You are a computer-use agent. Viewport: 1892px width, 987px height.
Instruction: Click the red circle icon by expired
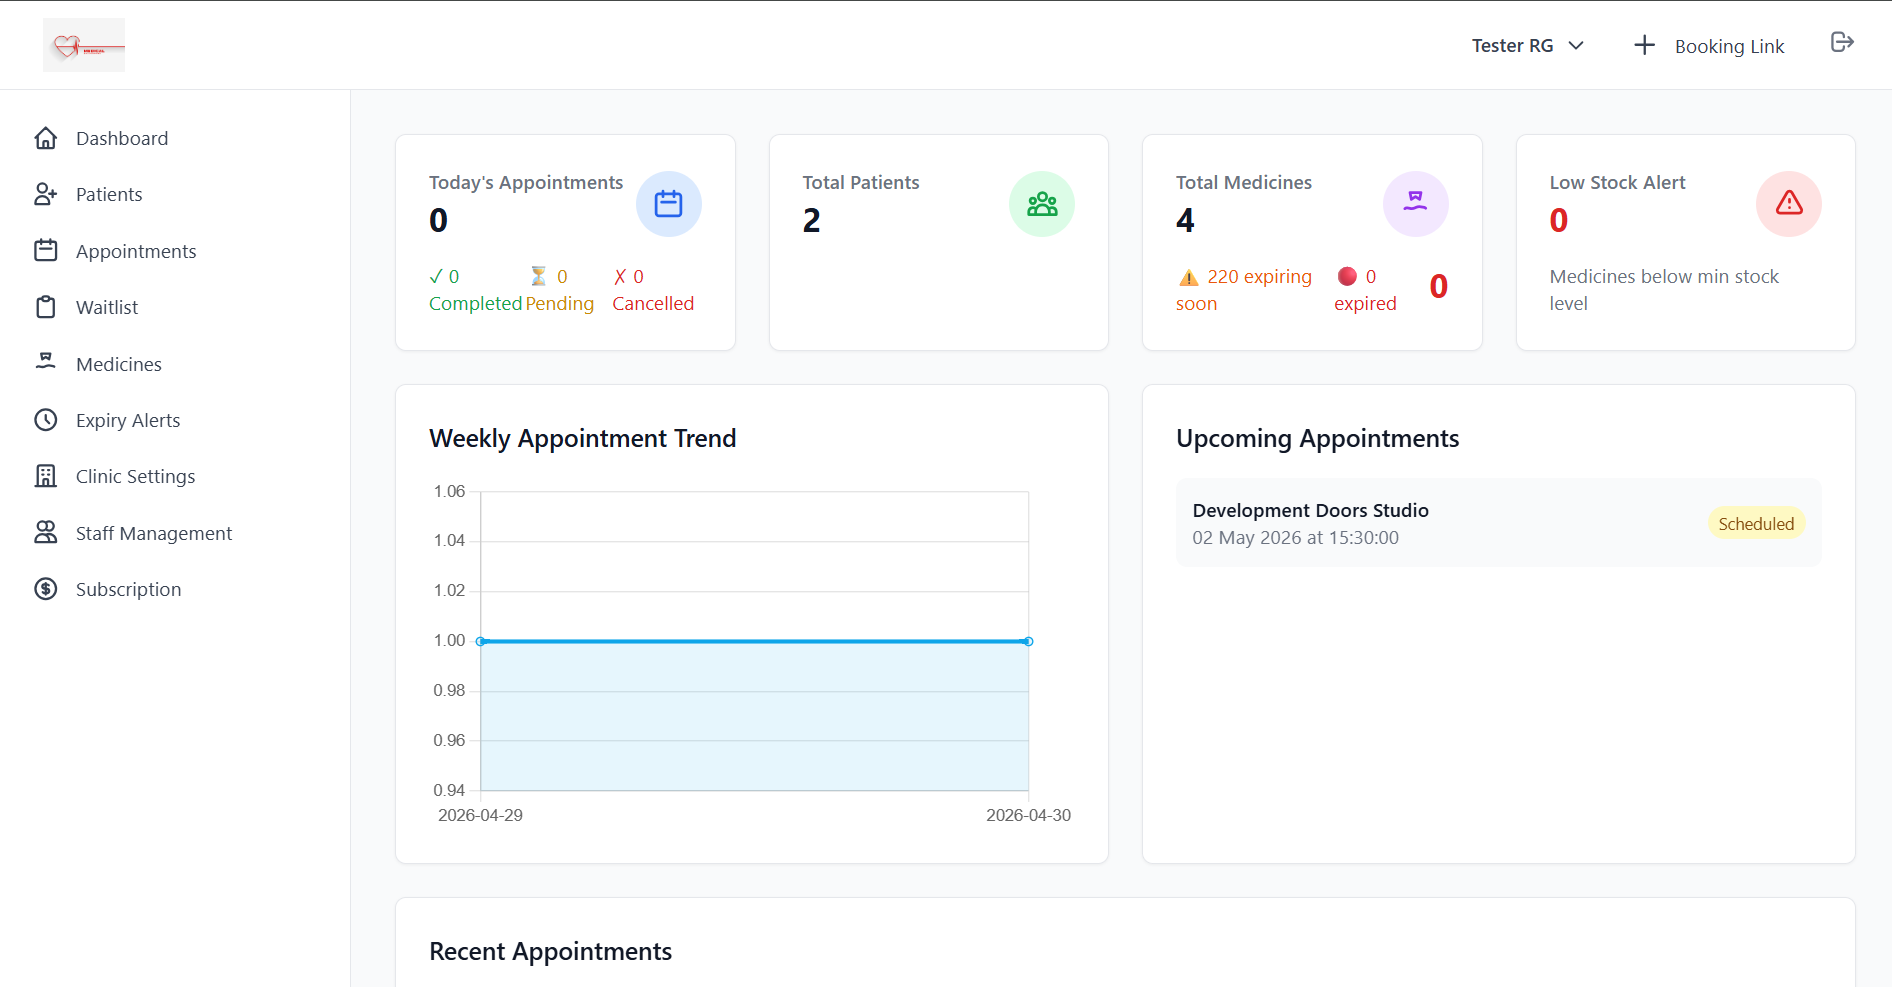pyautogui.click(x=1347, y=276)
